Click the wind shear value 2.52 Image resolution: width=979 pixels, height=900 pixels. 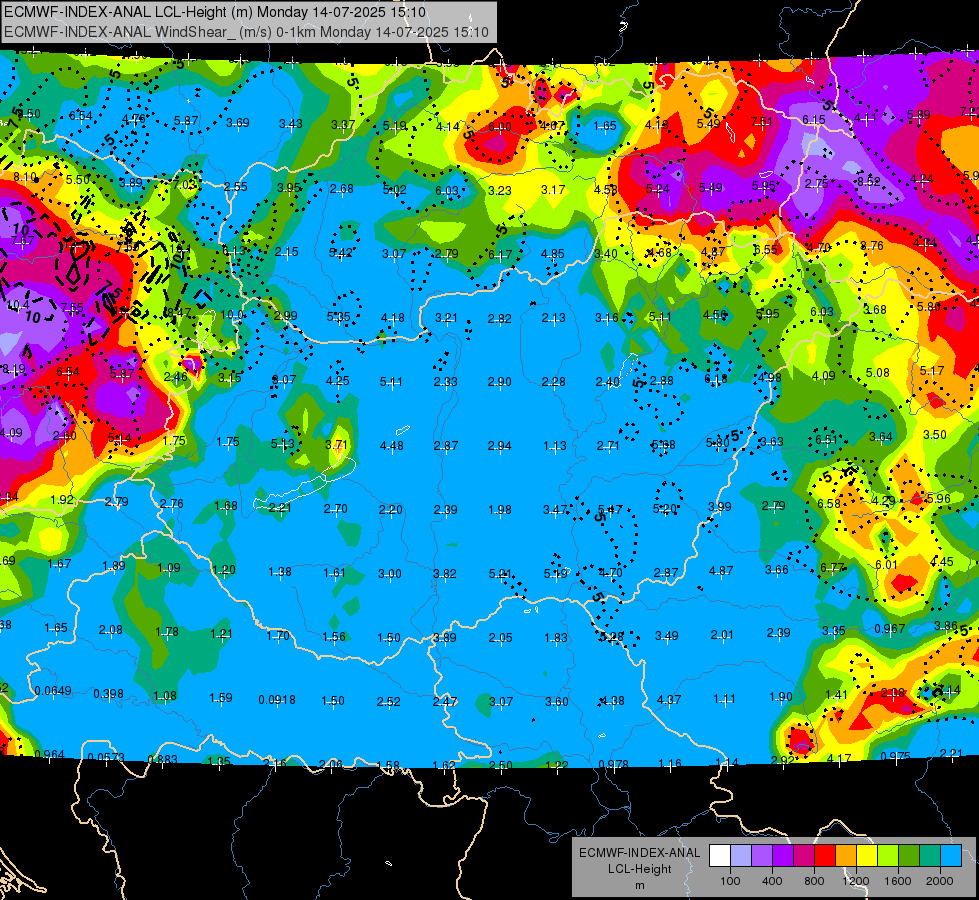click(388, 701)
